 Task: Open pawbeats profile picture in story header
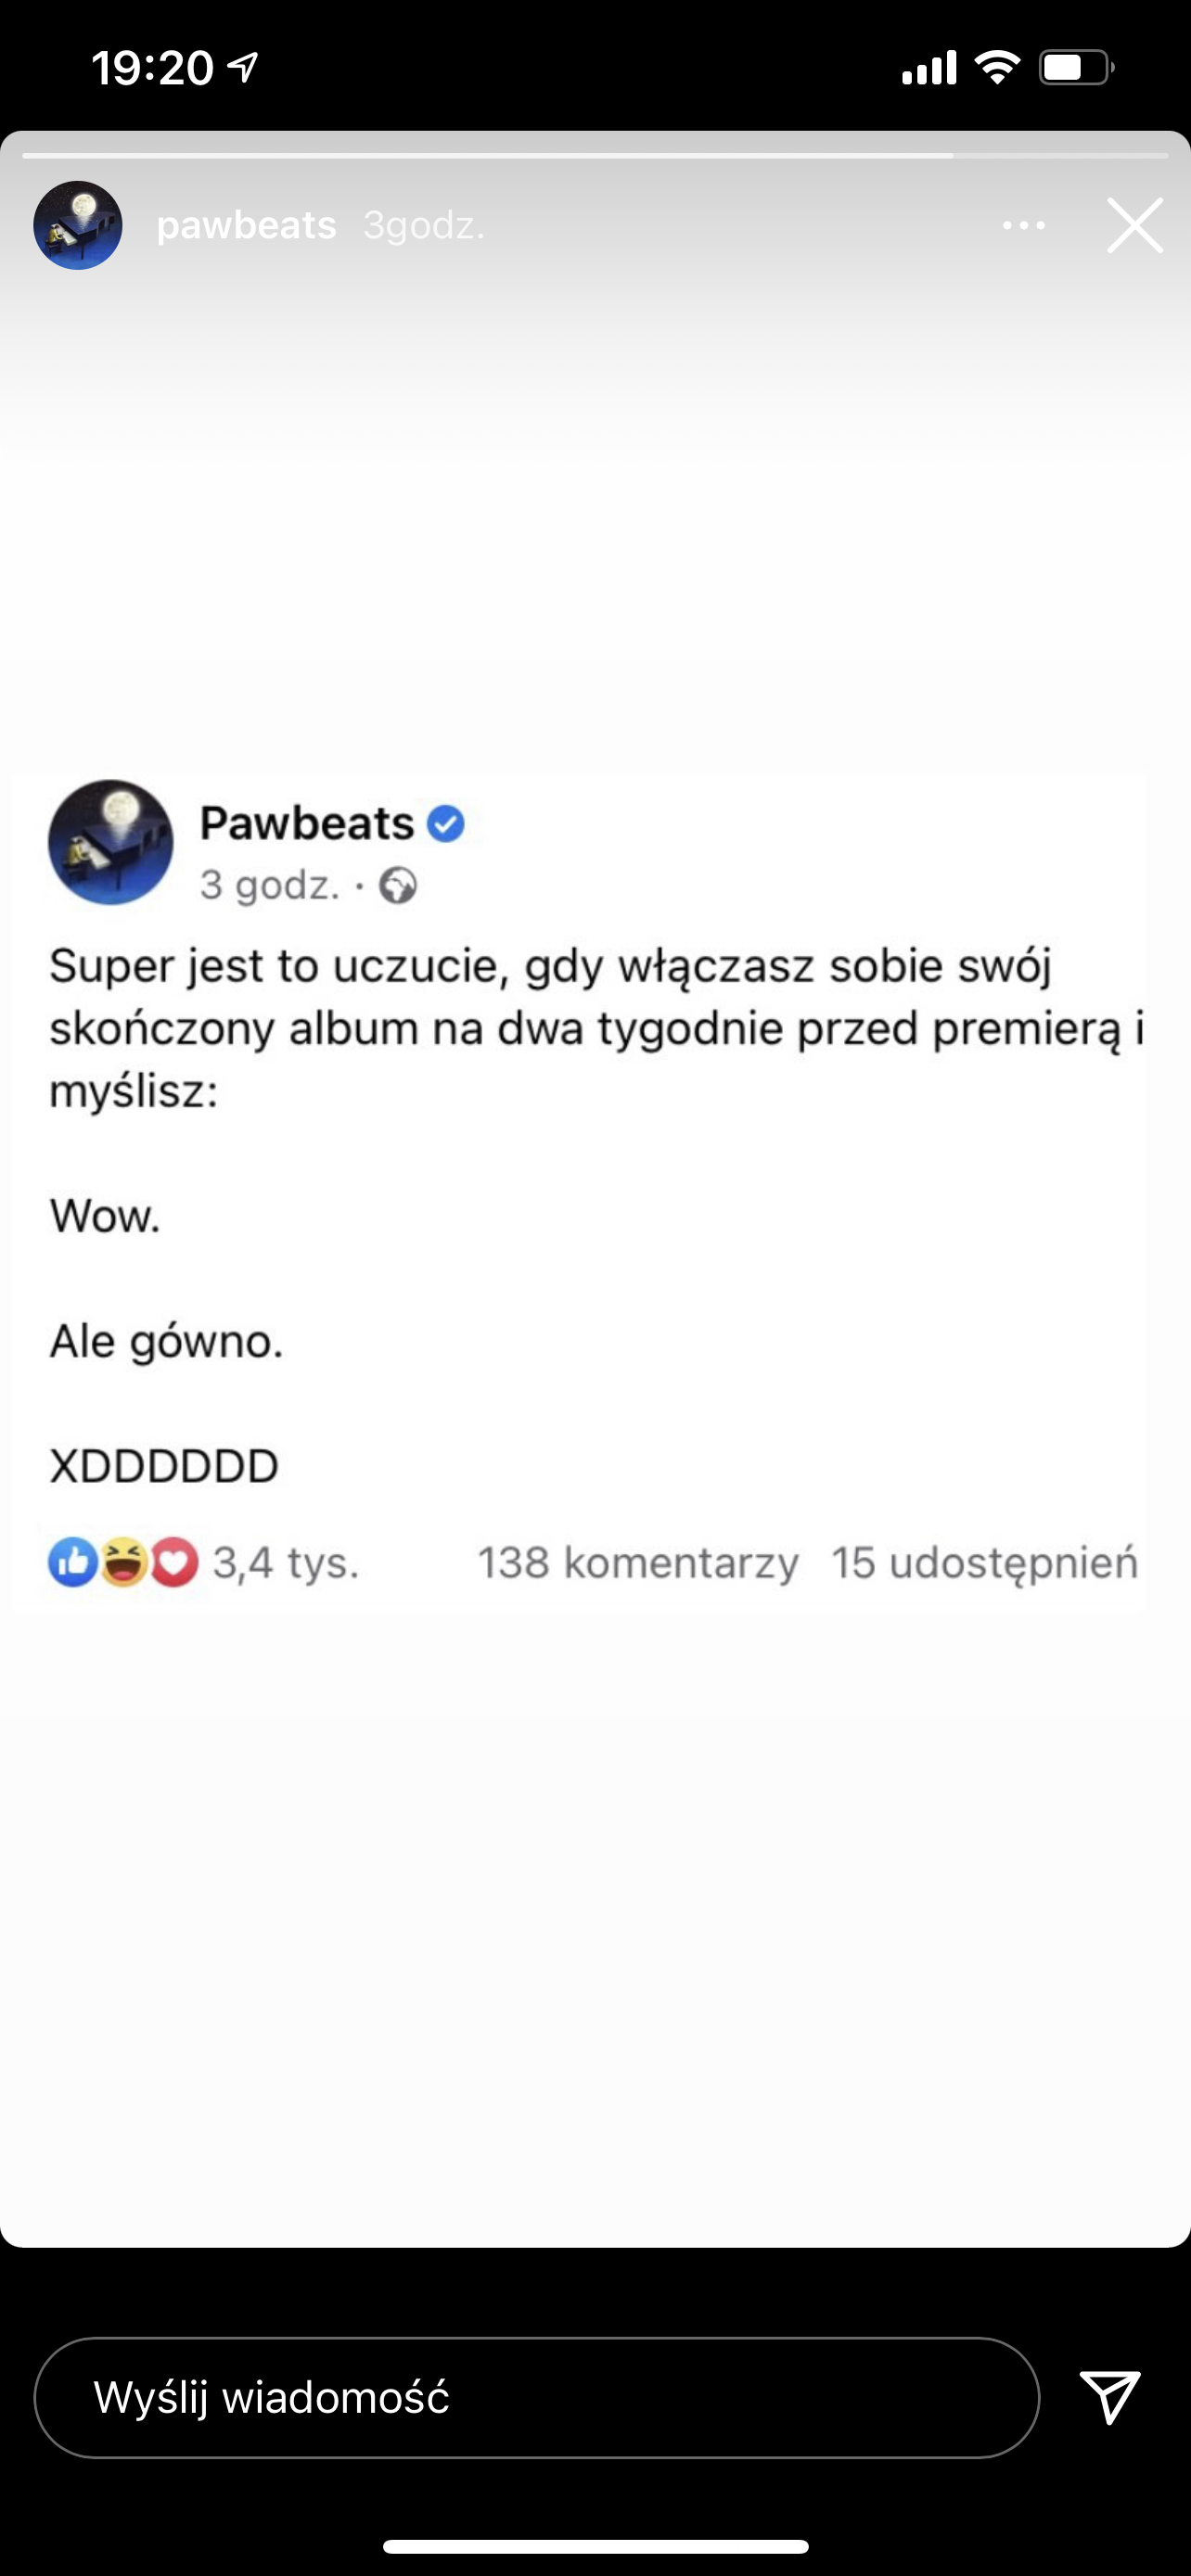(x=78, y=225)
